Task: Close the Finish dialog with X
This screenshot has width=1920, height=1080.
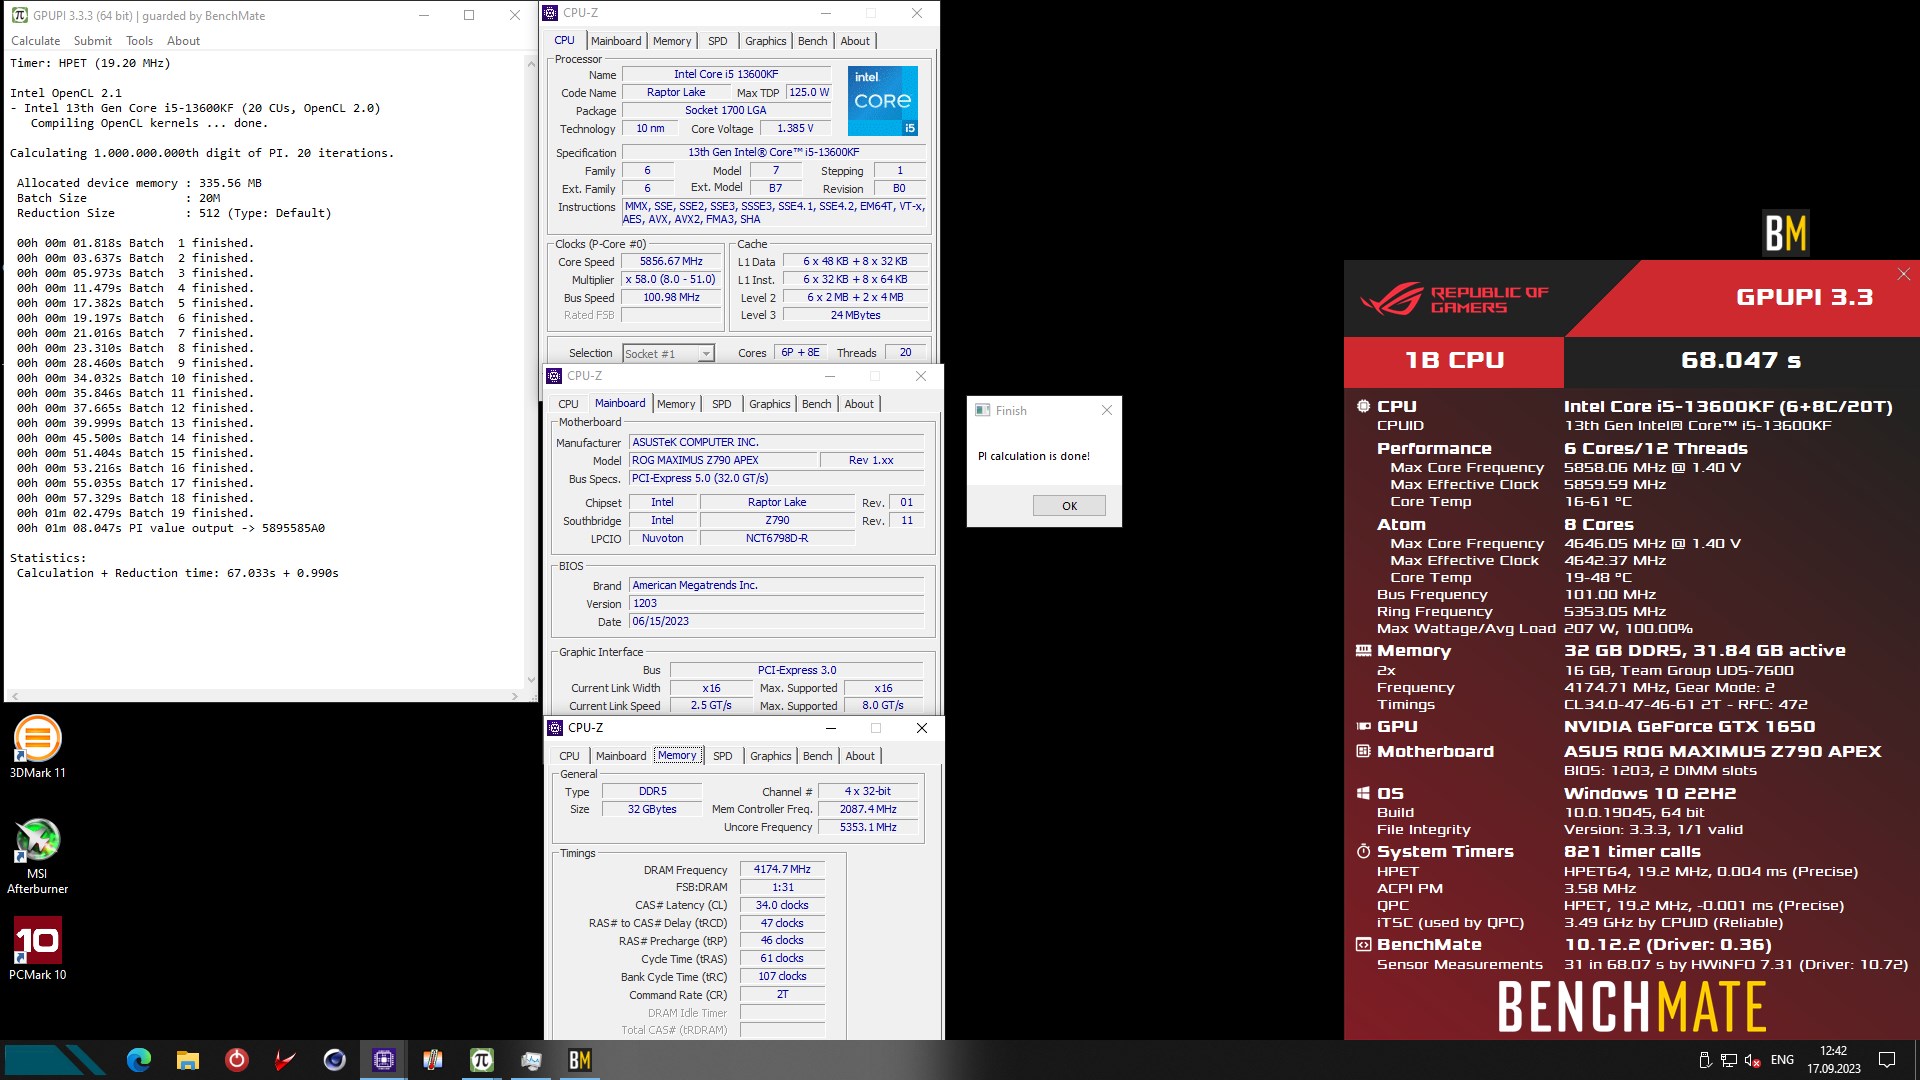Action: click(1107, 410)
